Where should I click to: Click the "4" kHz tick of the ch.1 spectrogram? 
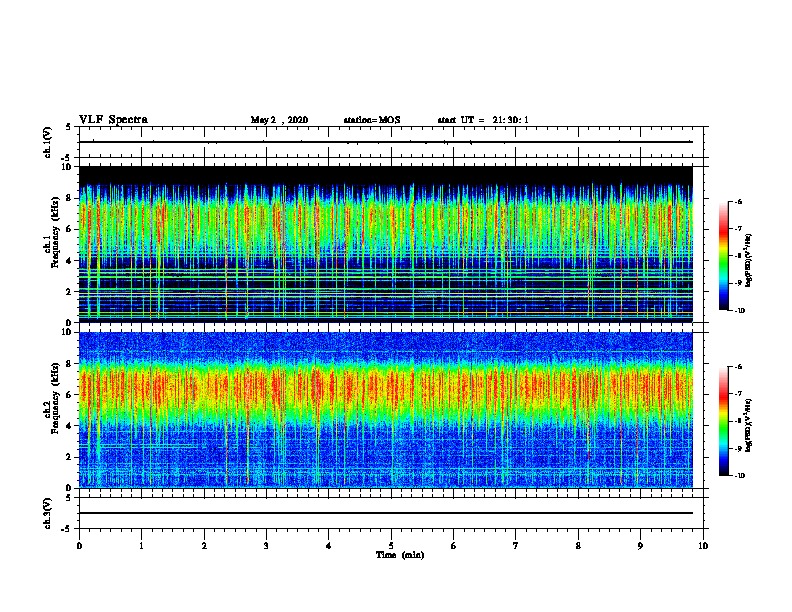click(x=70, y=261)
